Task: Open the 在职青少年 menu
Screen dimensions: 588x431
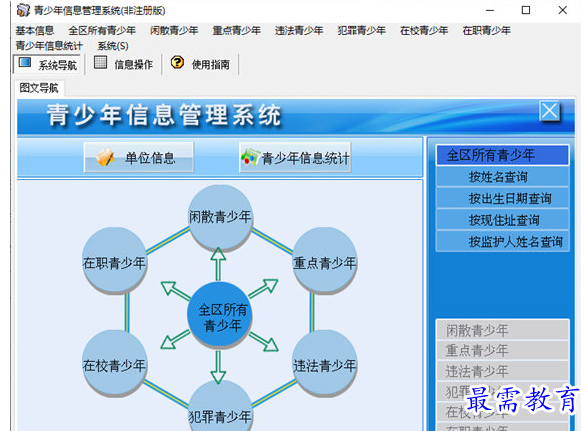Action: pyautogui.click(x=487, y=30)
